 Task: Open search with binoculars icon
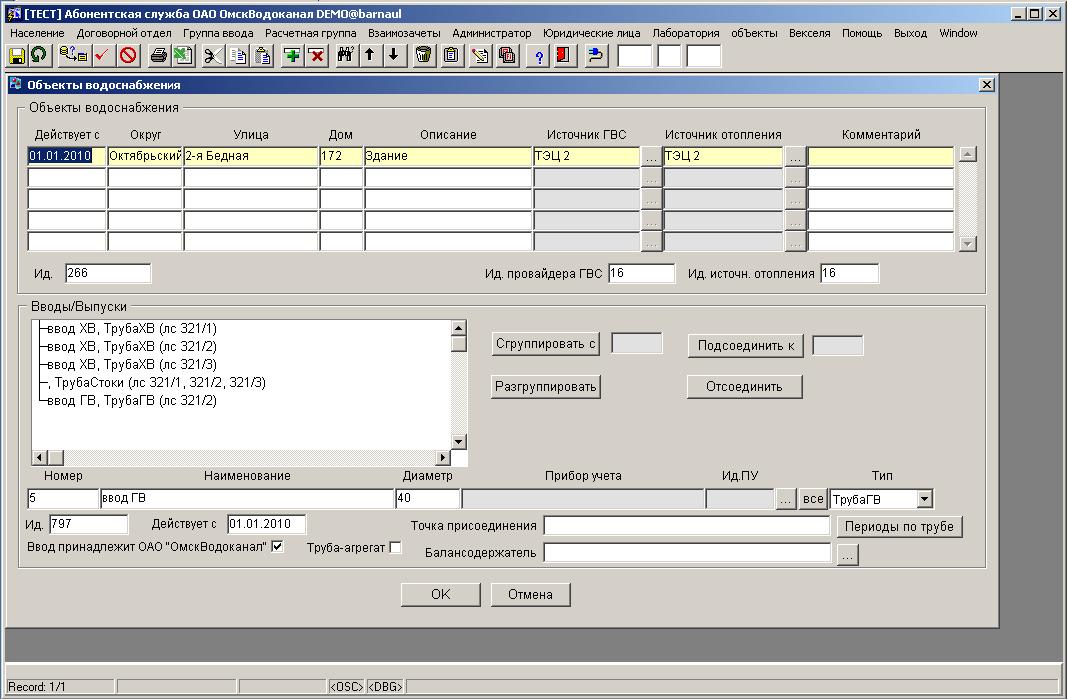click(346, 56)
